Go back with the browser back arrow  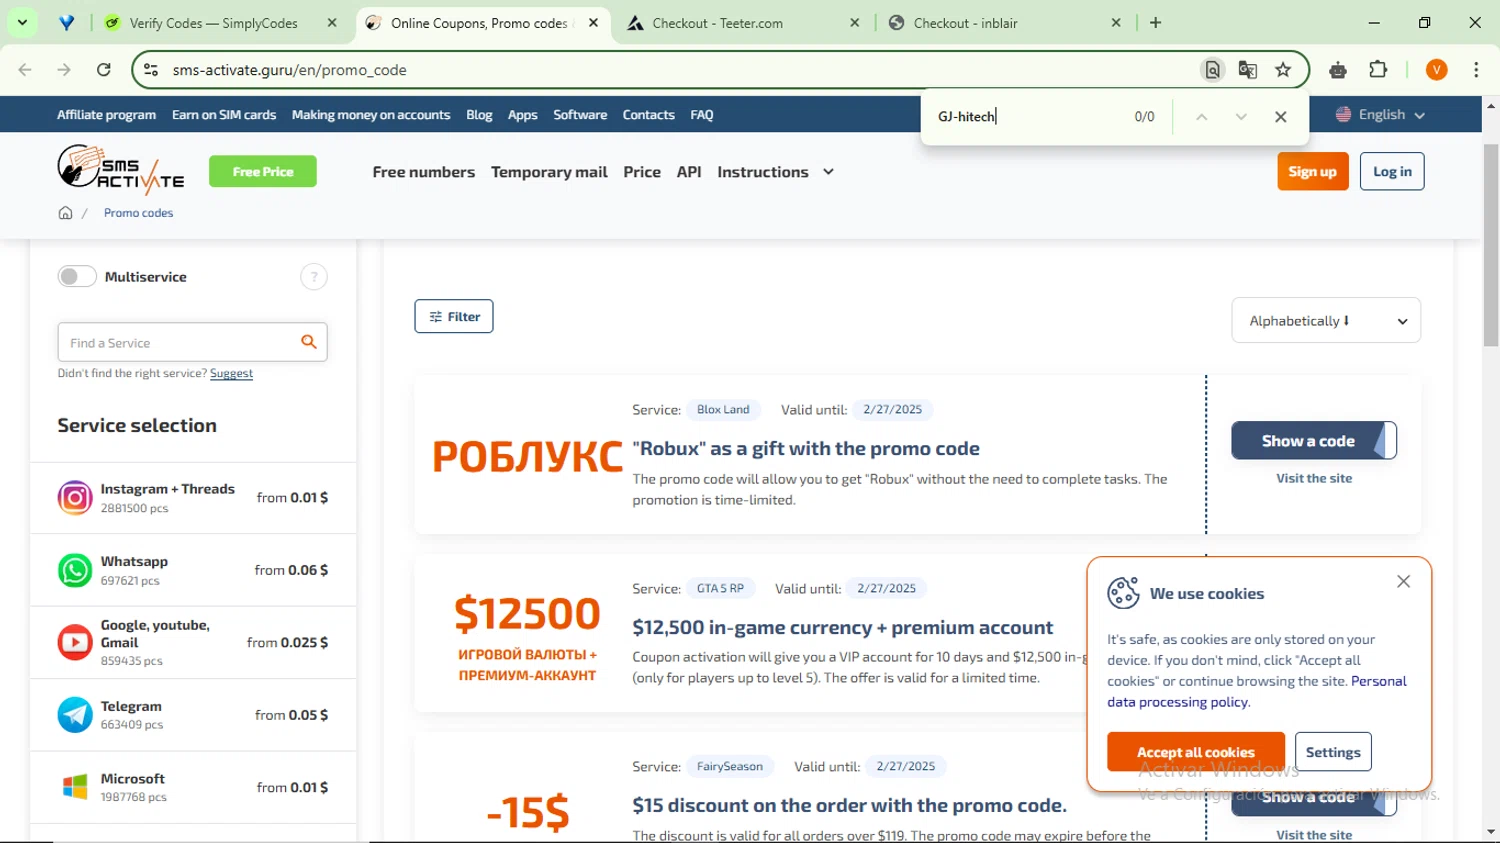(x=25, y=70)
